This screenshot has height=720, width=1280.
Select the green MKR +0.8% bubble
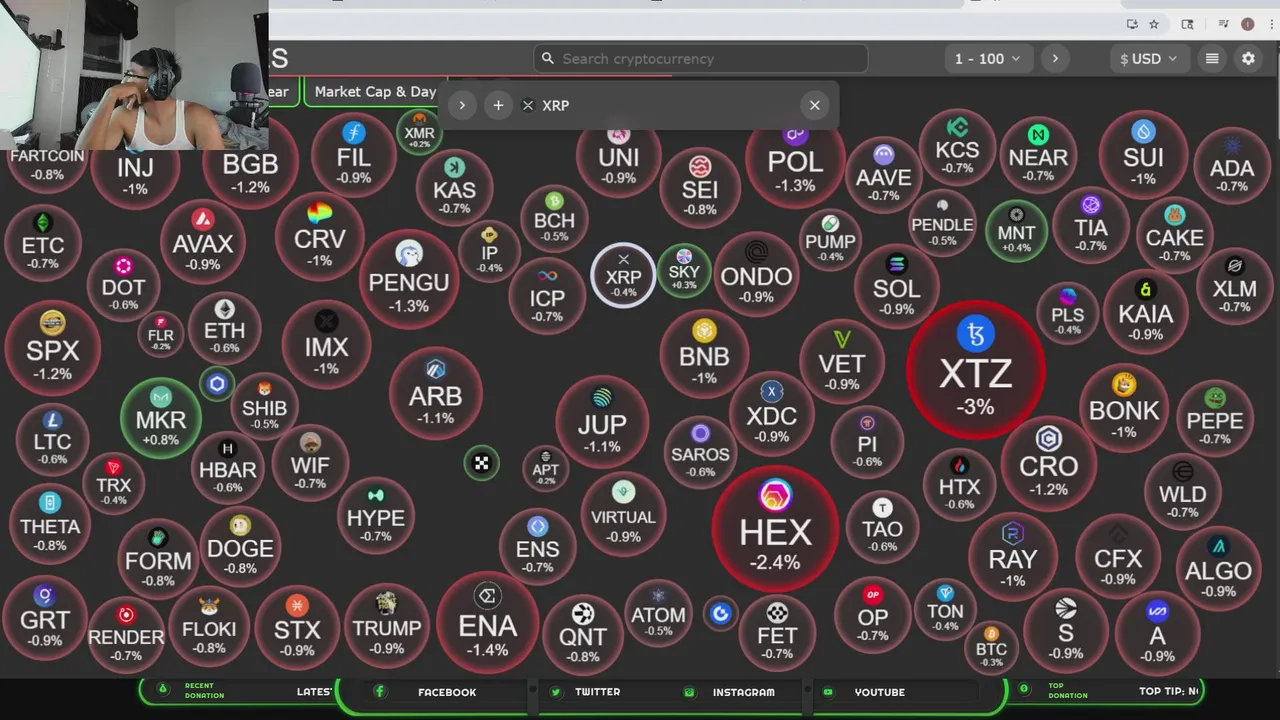(160, 418)
